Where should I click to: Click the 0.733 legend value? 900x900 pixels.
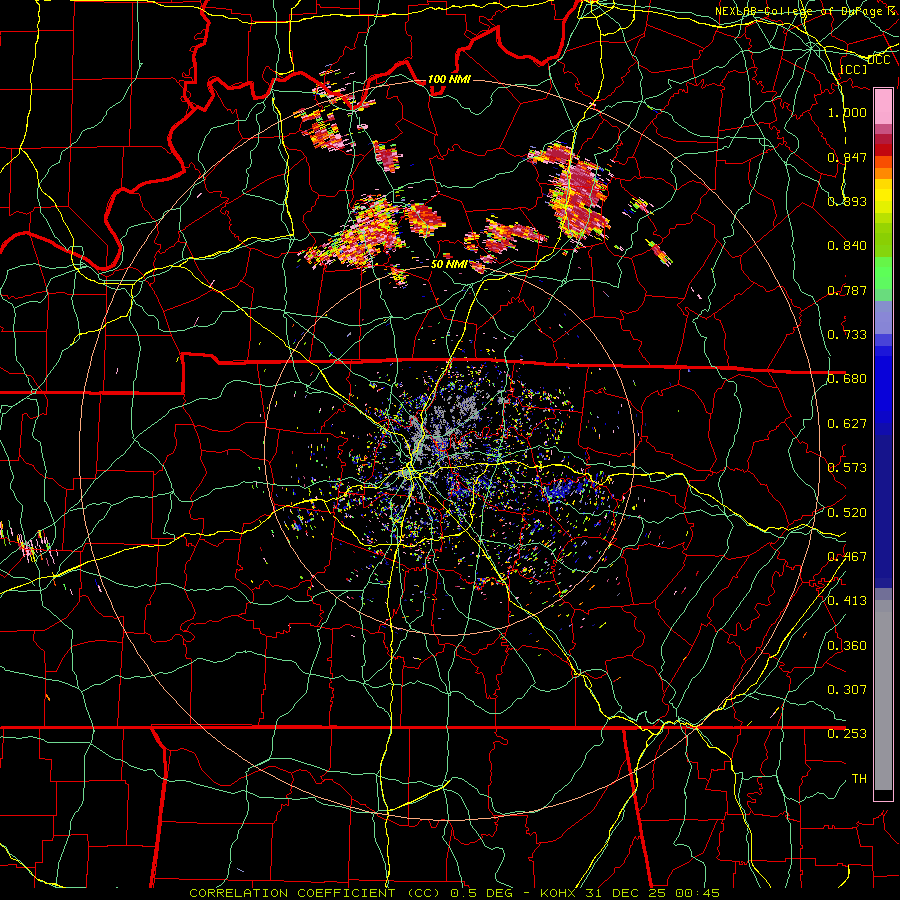click(x=847, y=335)
